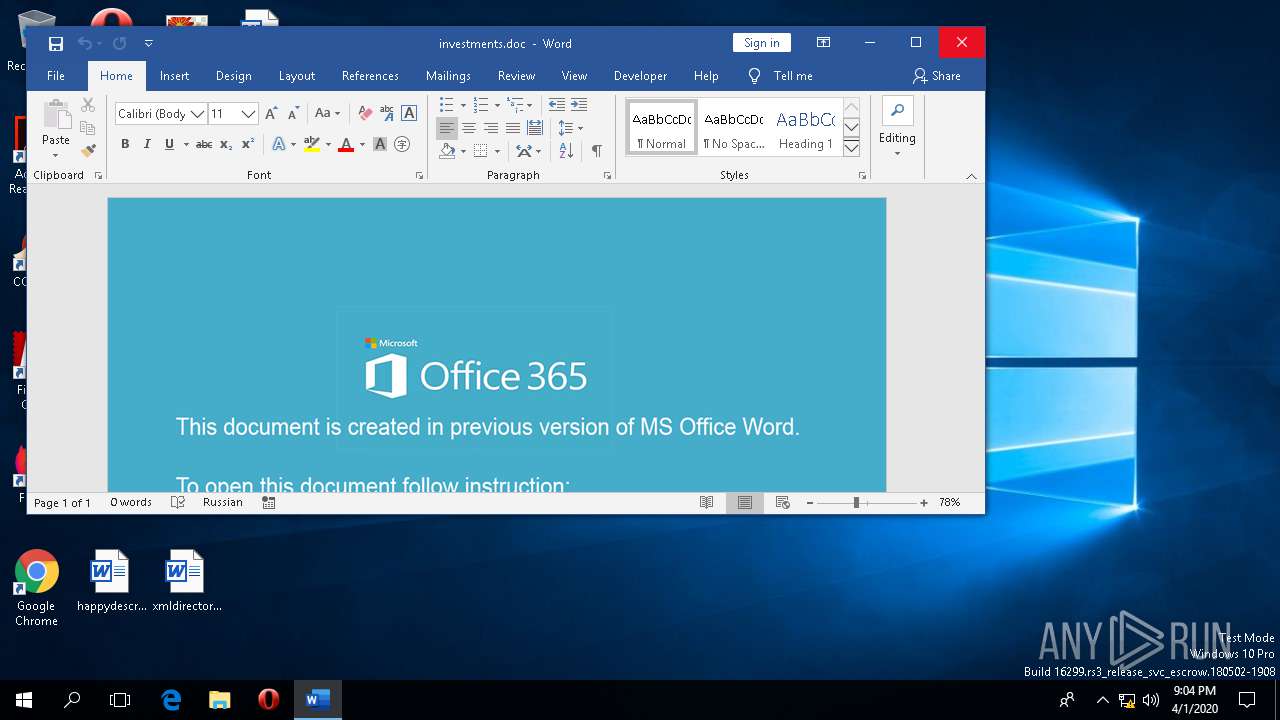Viewport: 1280px width, 720px height.
Task: Switch to the Review tab
Action: [x=516, y=76]
